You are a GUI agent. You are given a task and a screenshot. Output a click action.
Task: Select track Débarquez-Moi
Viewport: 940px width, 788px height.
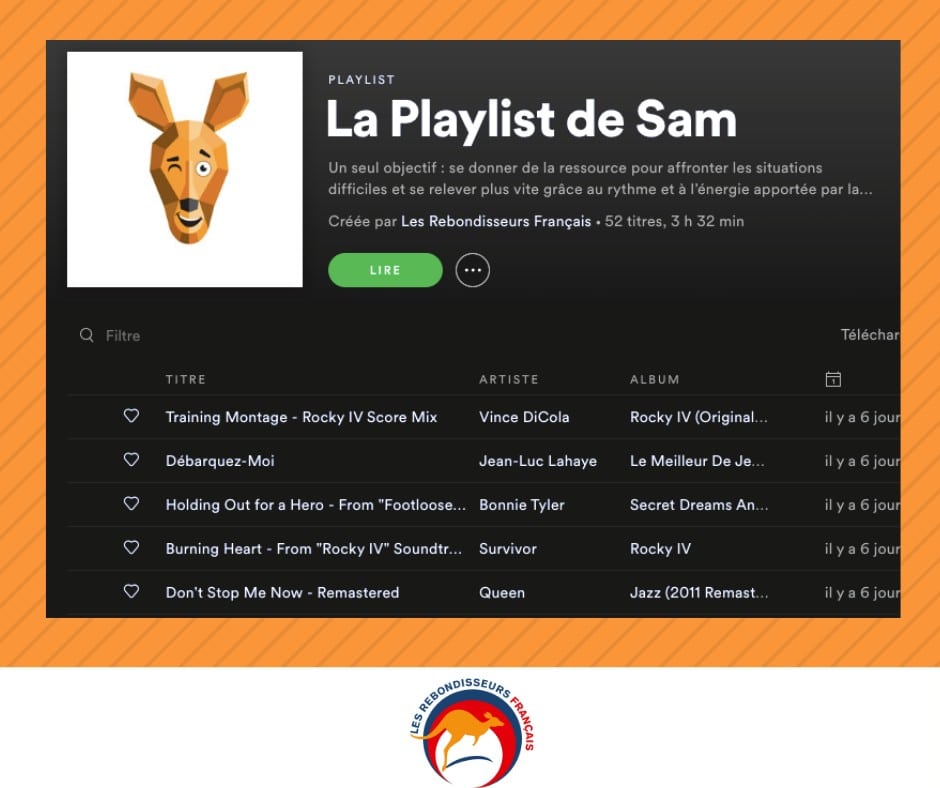point(220,461)
